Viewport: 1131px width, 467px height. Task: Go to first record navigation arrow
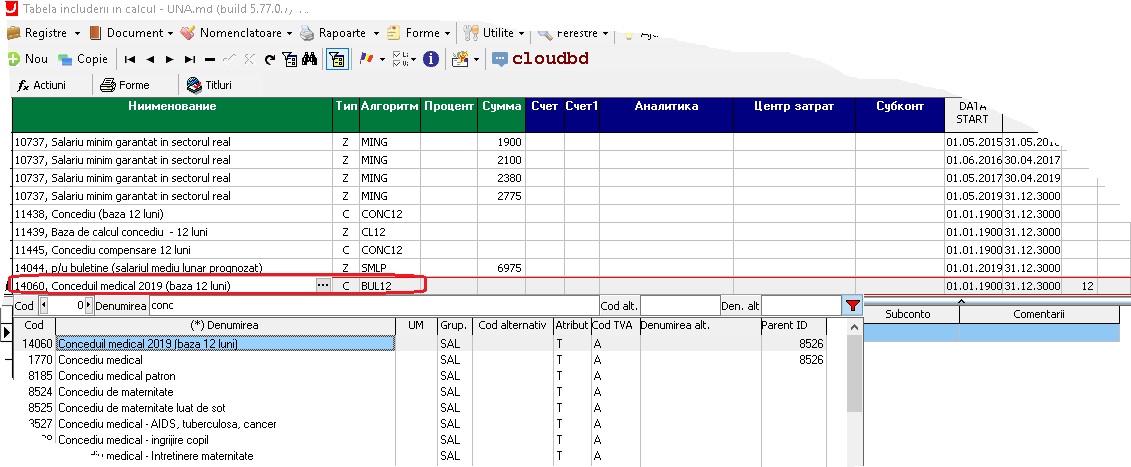[130, 59]
